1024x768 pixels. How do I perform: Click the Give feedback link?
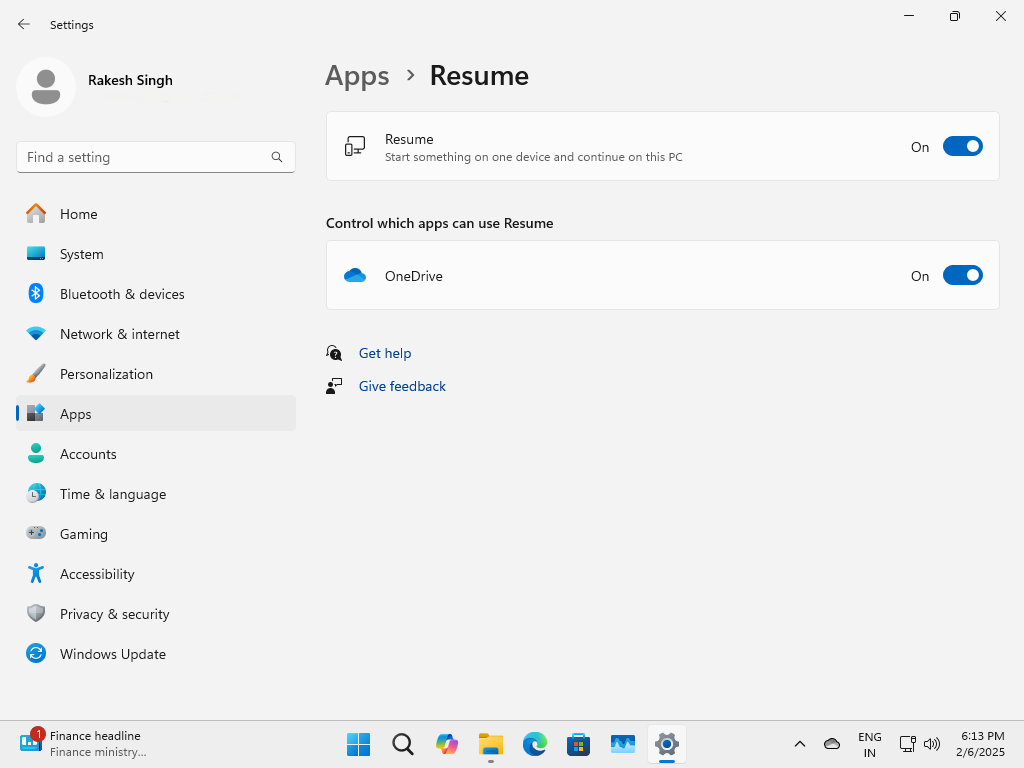tap(401, 386)
